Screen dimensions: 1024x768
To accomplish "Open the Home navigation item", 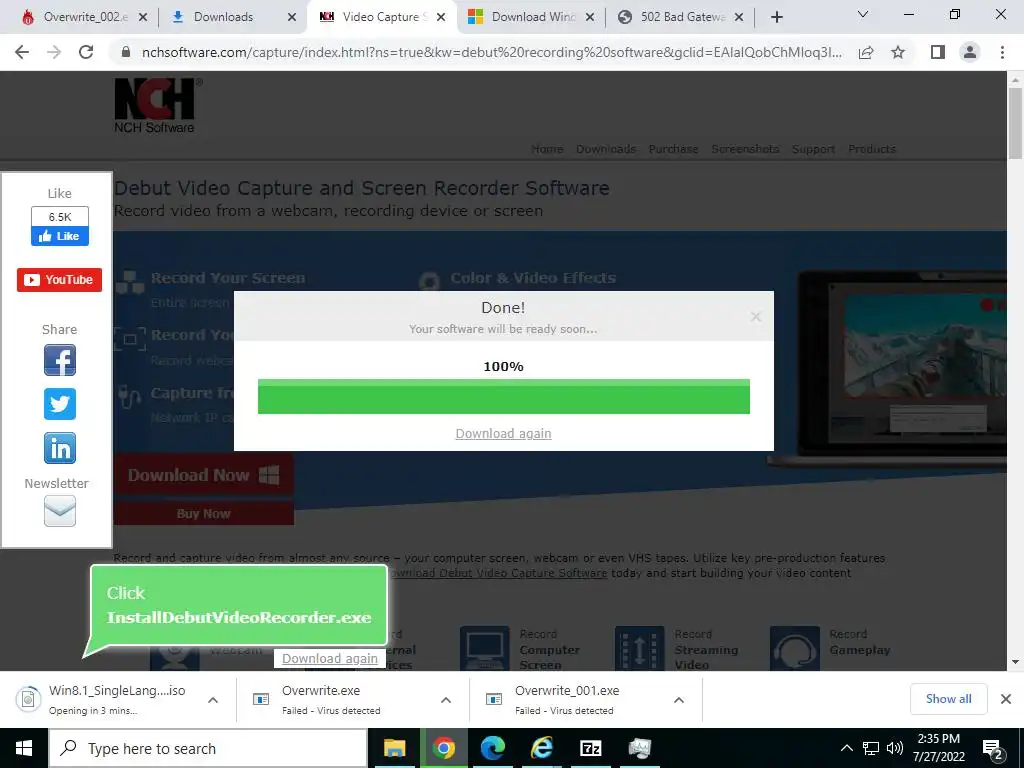I will pos(547,149).
